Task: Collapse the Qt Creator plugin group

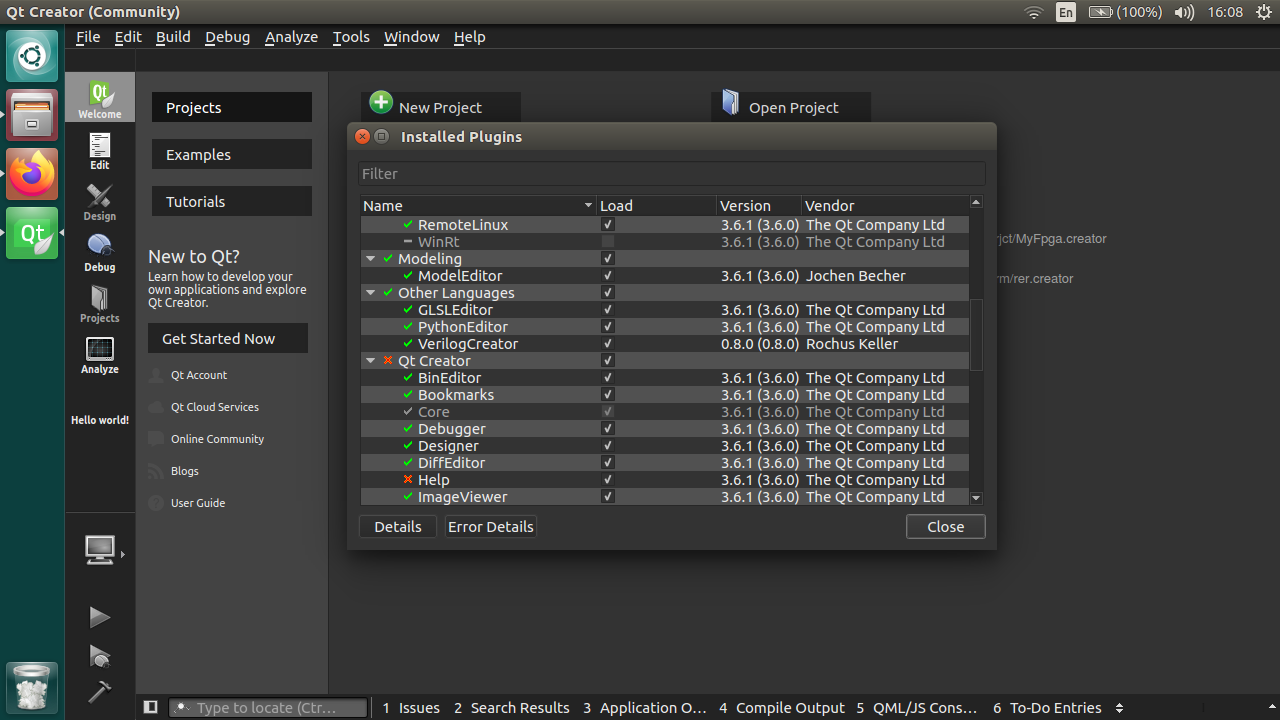Action: pyautogui.click(x=370, y=360)
